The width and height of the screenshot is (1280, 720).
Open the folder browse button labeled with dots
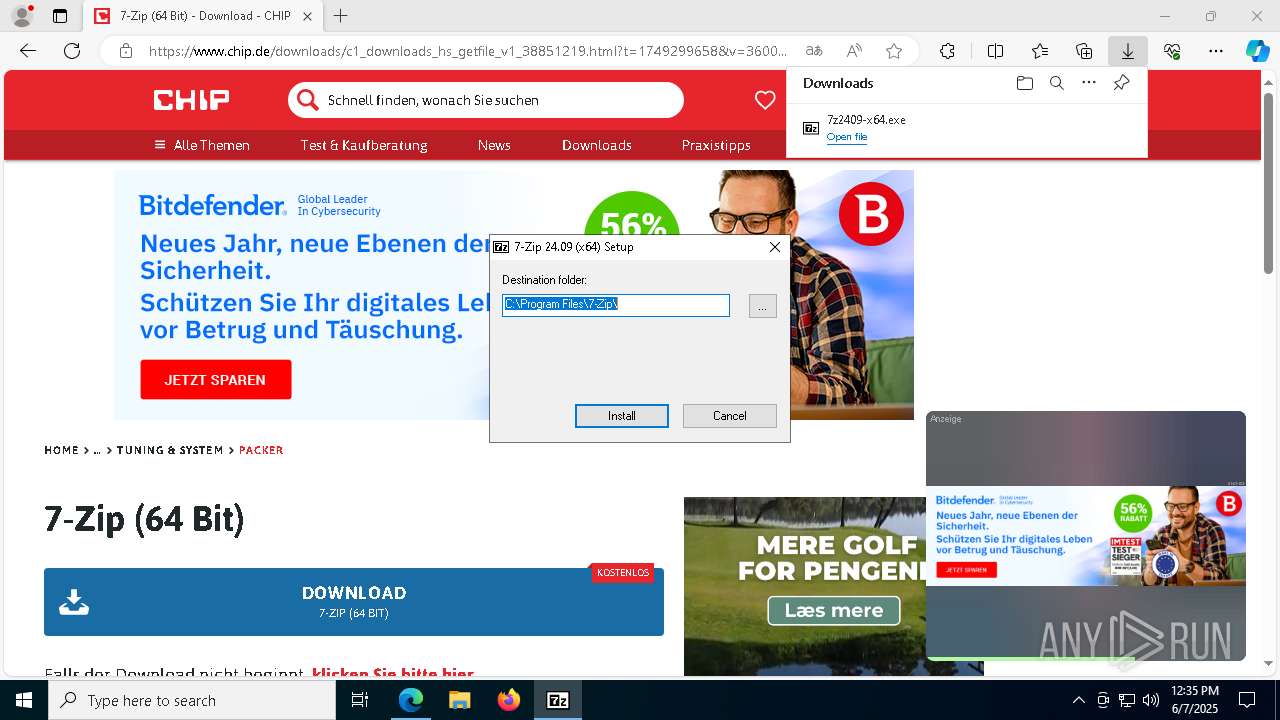(x=762, y=306)
